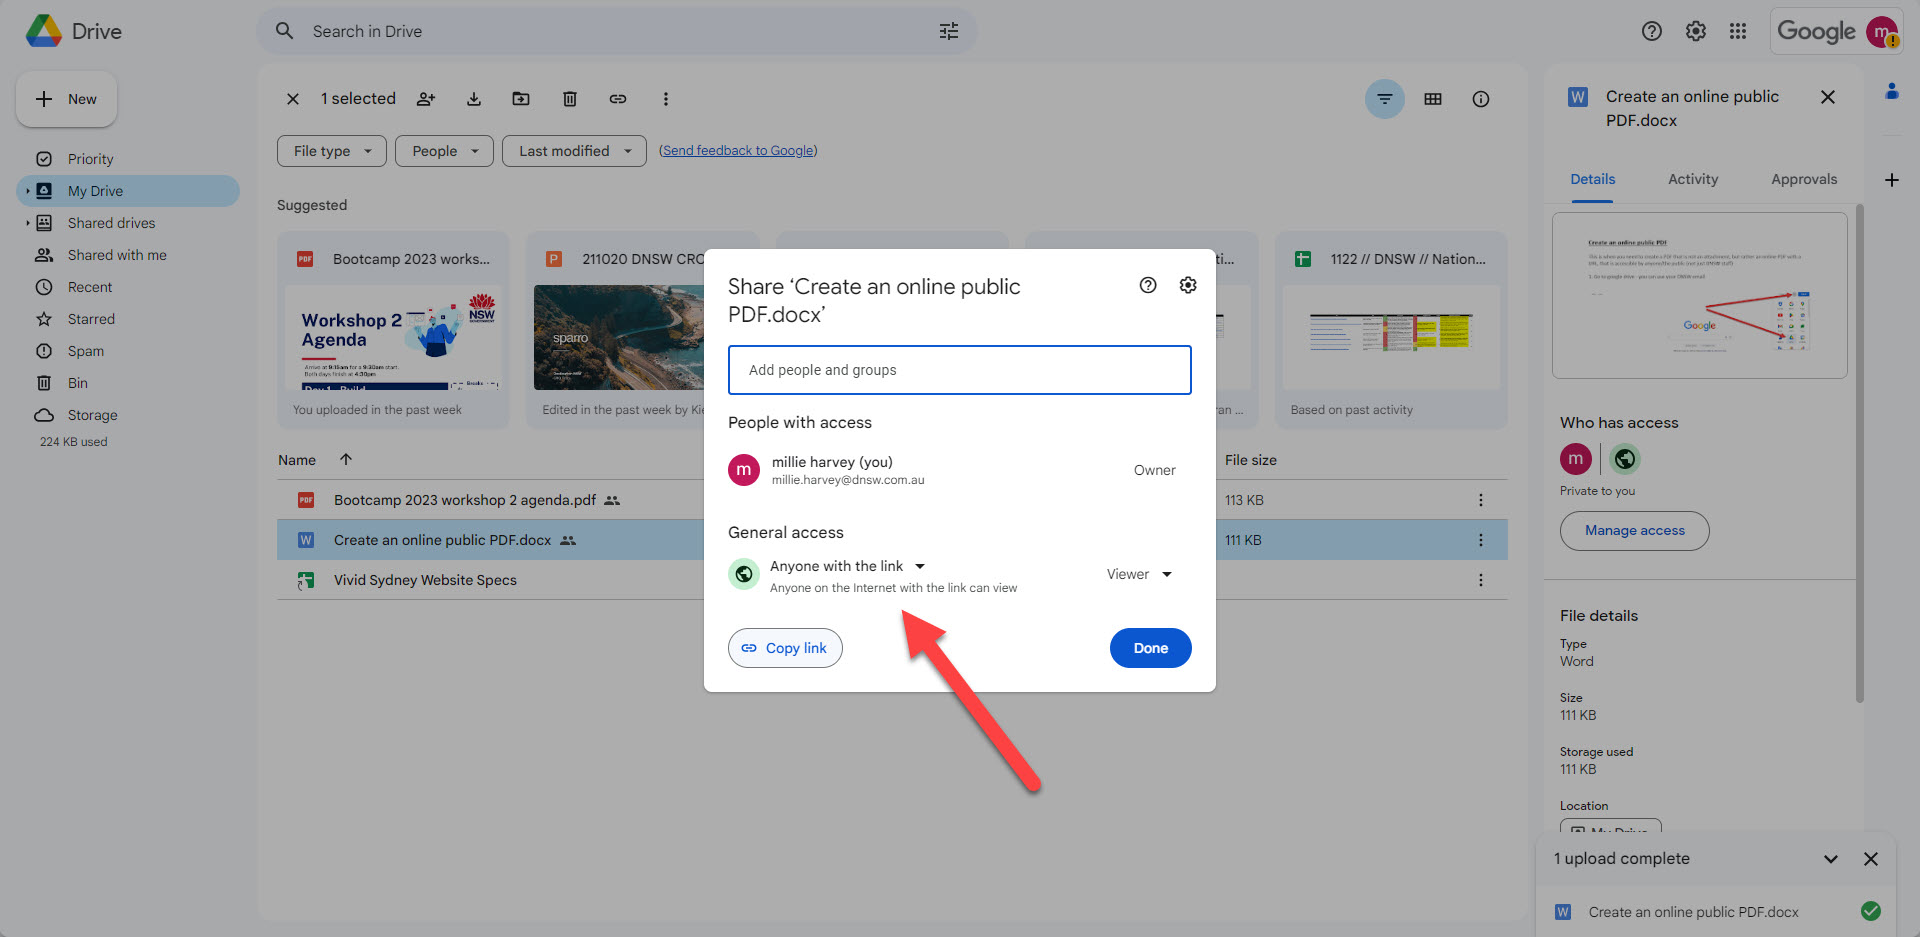The width and height of the screenshot is (1920, 937).
Task: Open Send feedback to Google link
Action: pos(738,151)
